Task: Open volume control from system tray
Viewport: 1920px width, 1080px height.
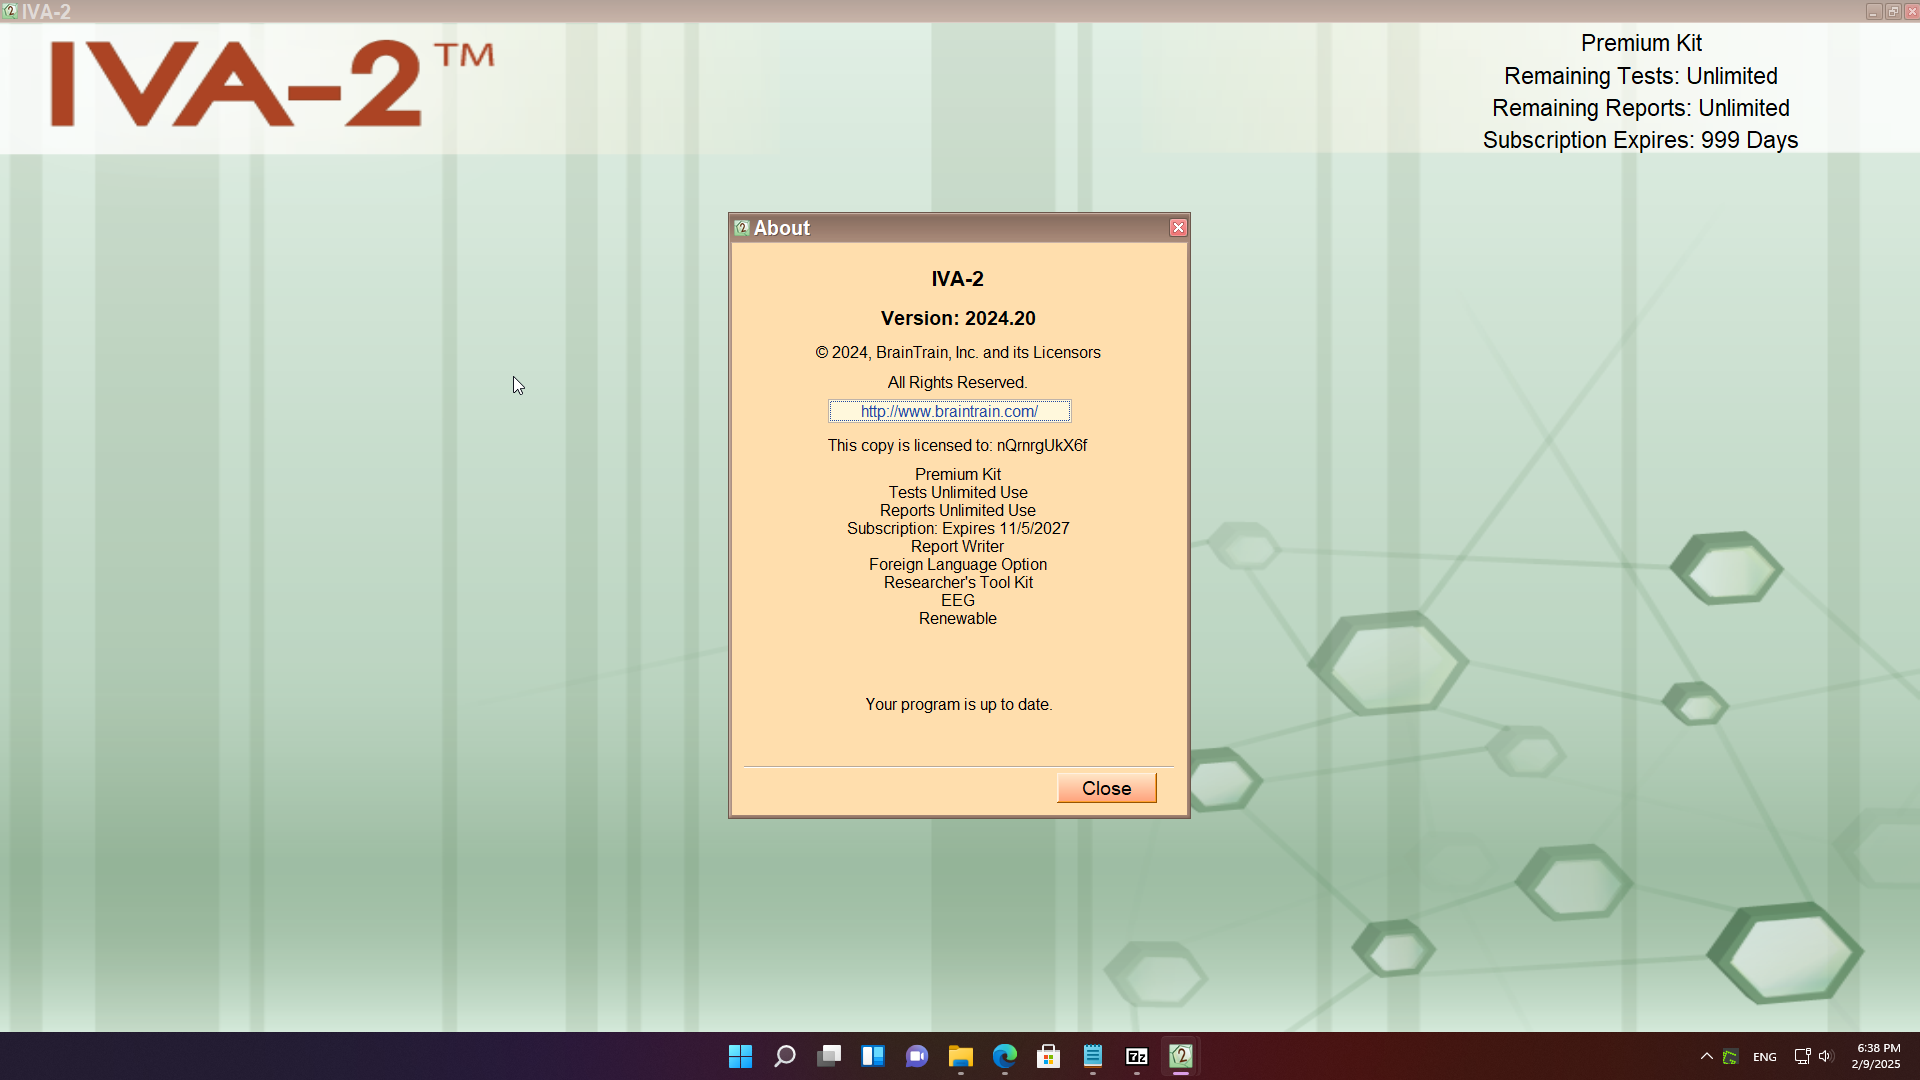Action: click(1826, 1056)
